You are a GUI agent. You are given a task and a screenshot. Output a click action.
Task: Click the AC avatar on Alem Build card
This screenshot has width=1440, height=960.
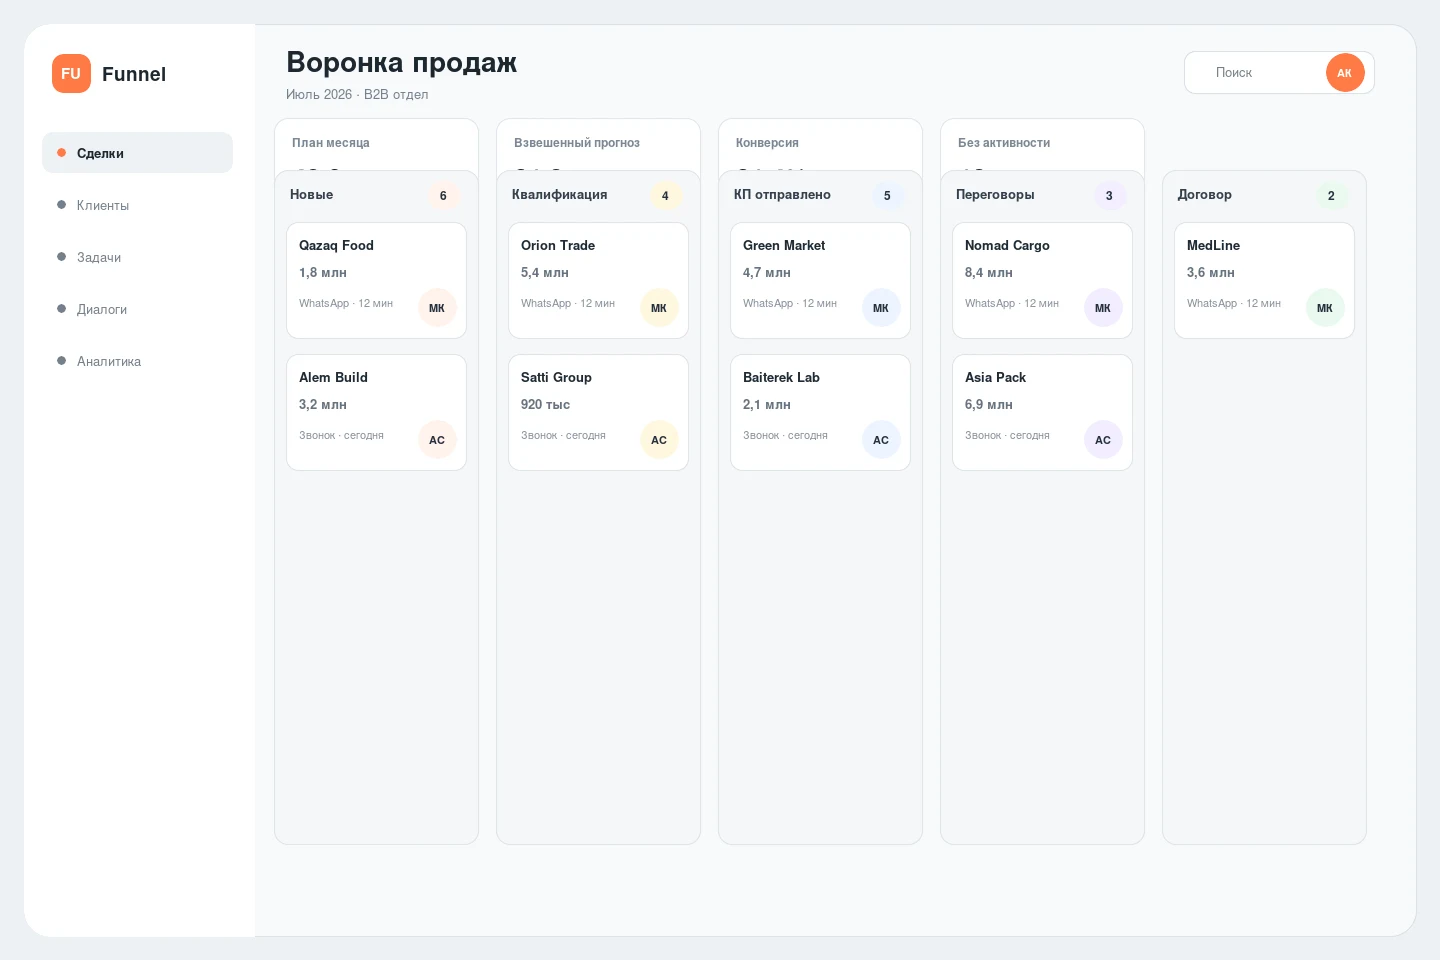pos(437,440)
